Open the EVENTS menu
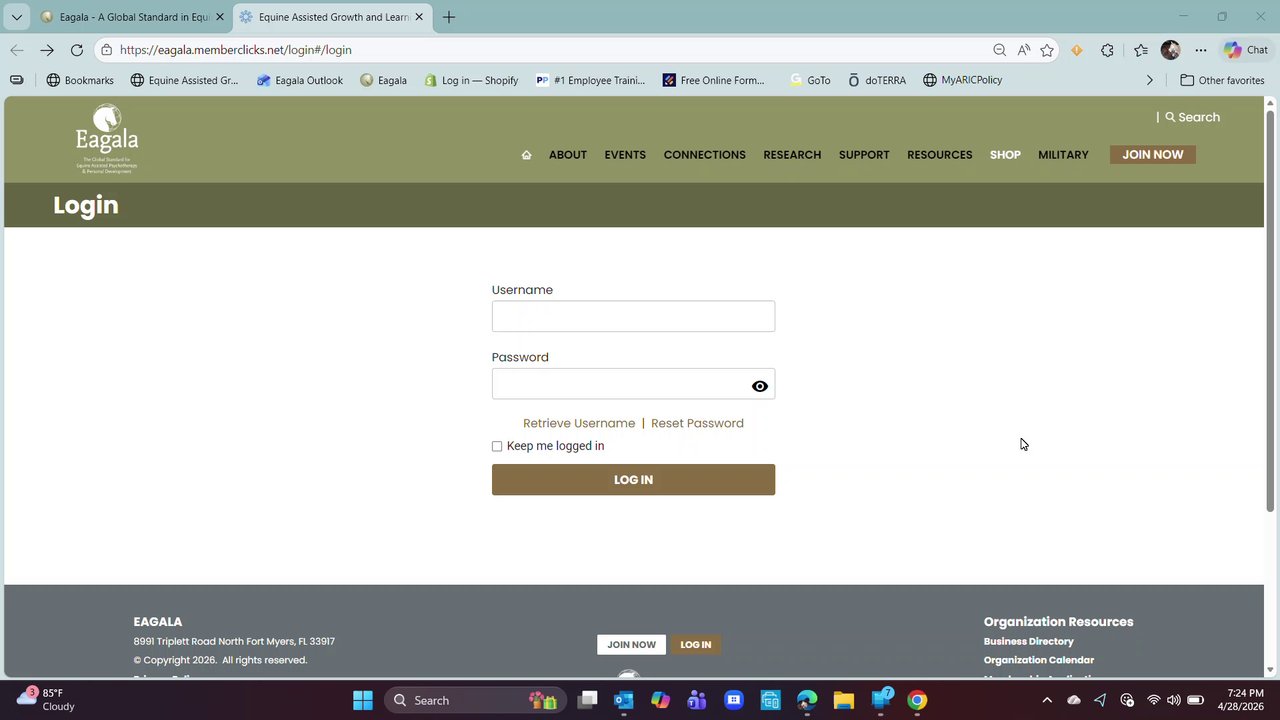 click(625, 155)
